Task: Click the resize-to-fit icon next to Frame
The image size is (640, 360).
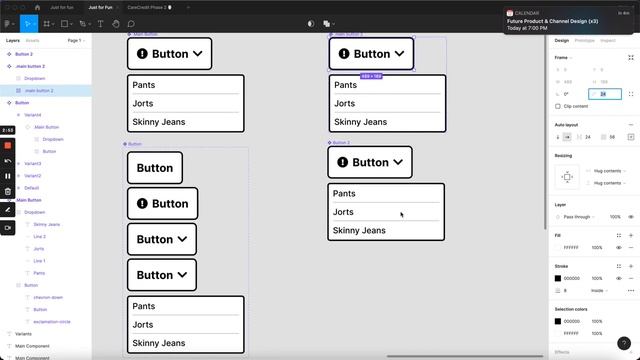Action: tap(631, 58)
